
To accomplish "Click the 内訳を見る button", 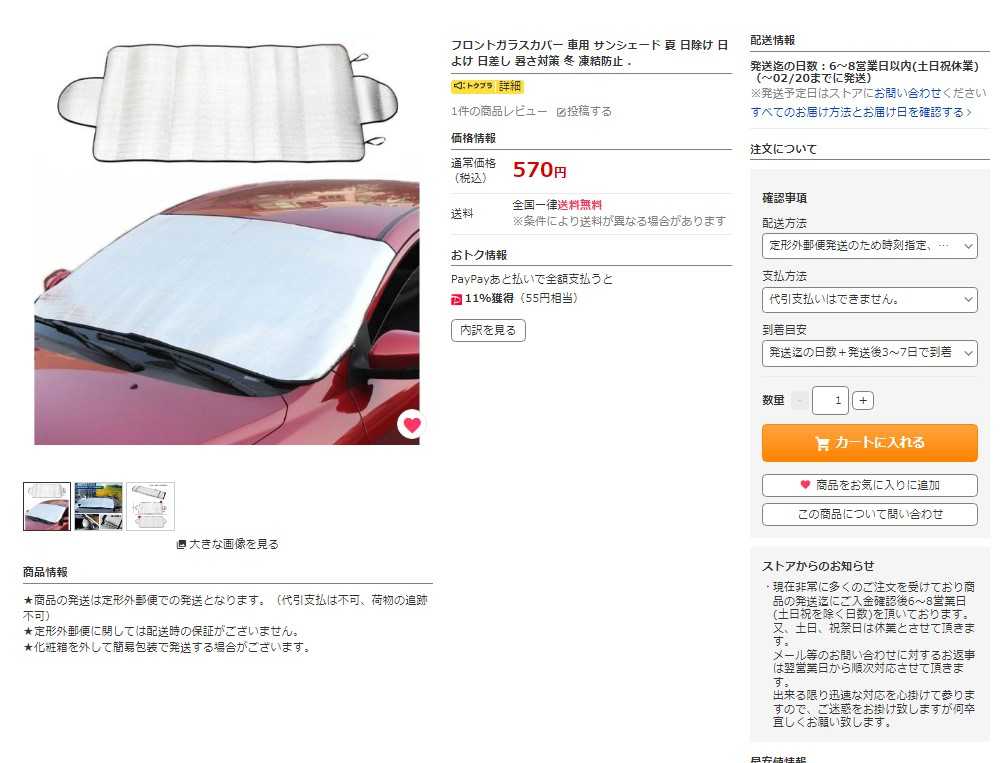I will pyautogui.click(x=488, y=330).
